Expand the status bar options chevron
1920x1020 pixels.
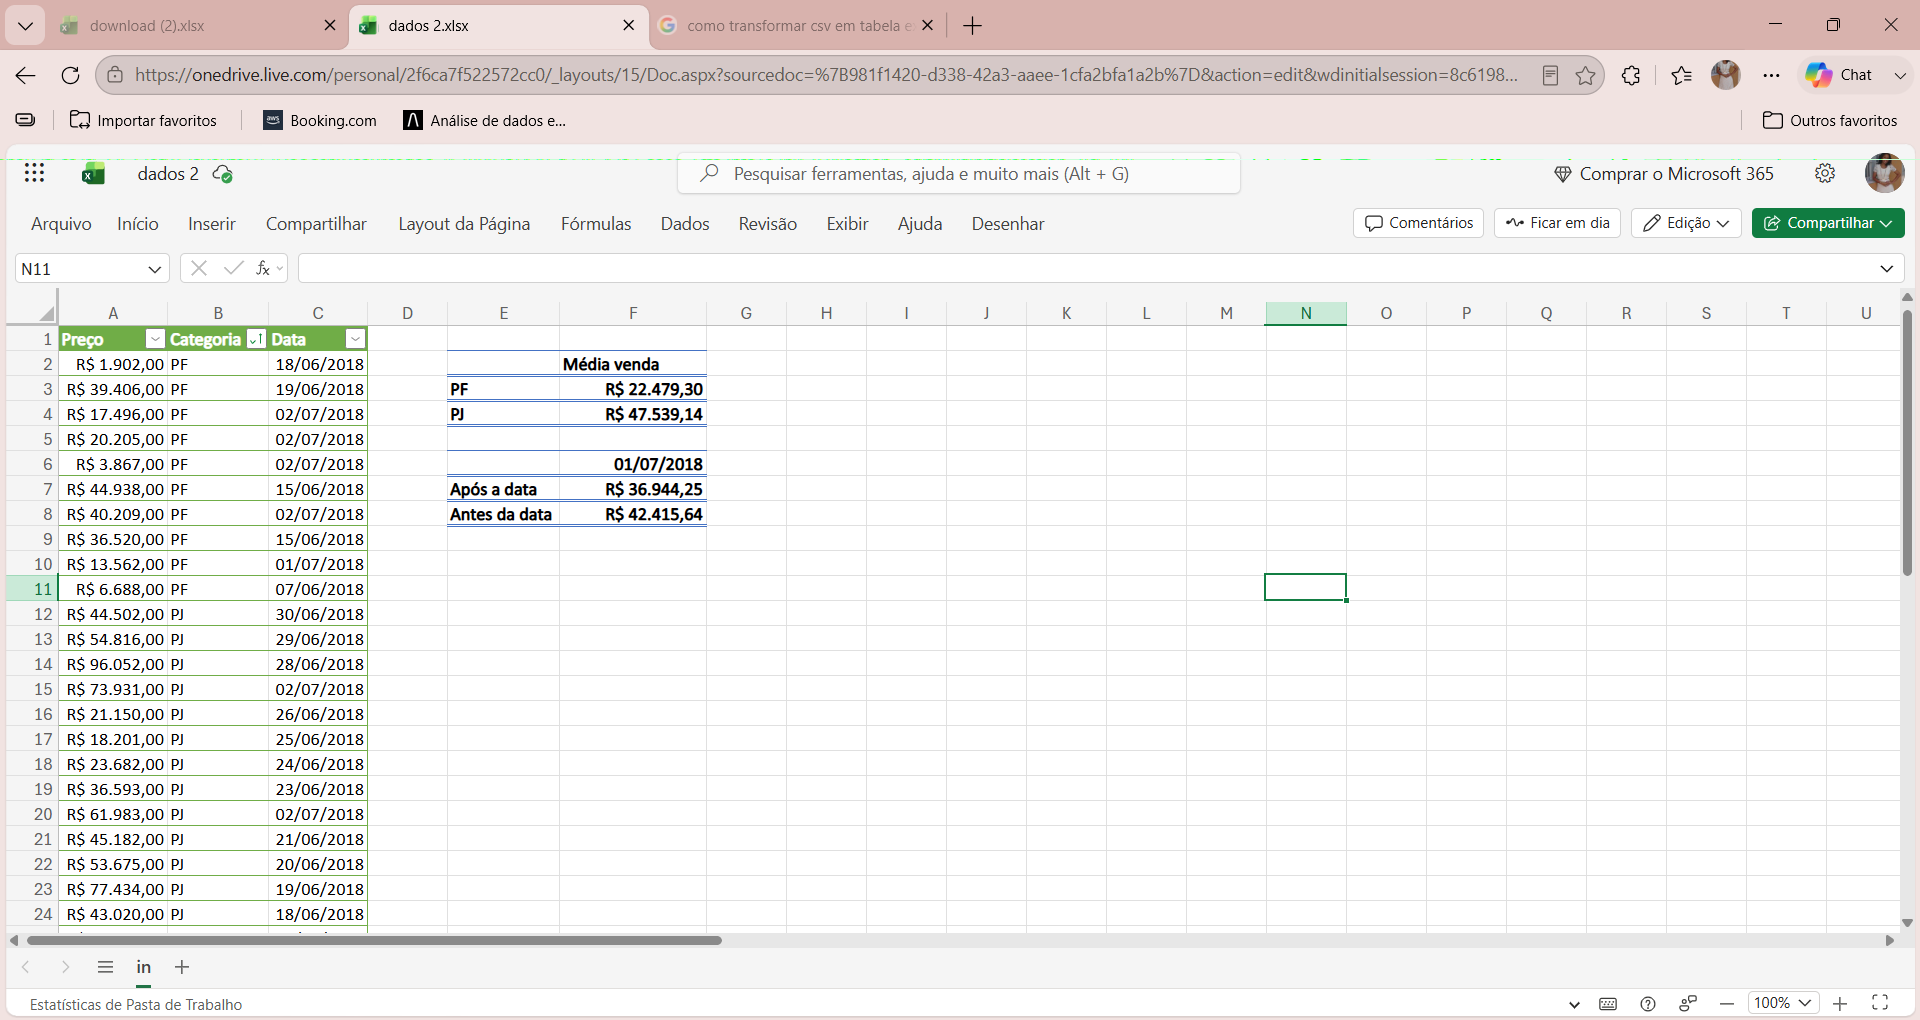click(x=1574, y=1004)
